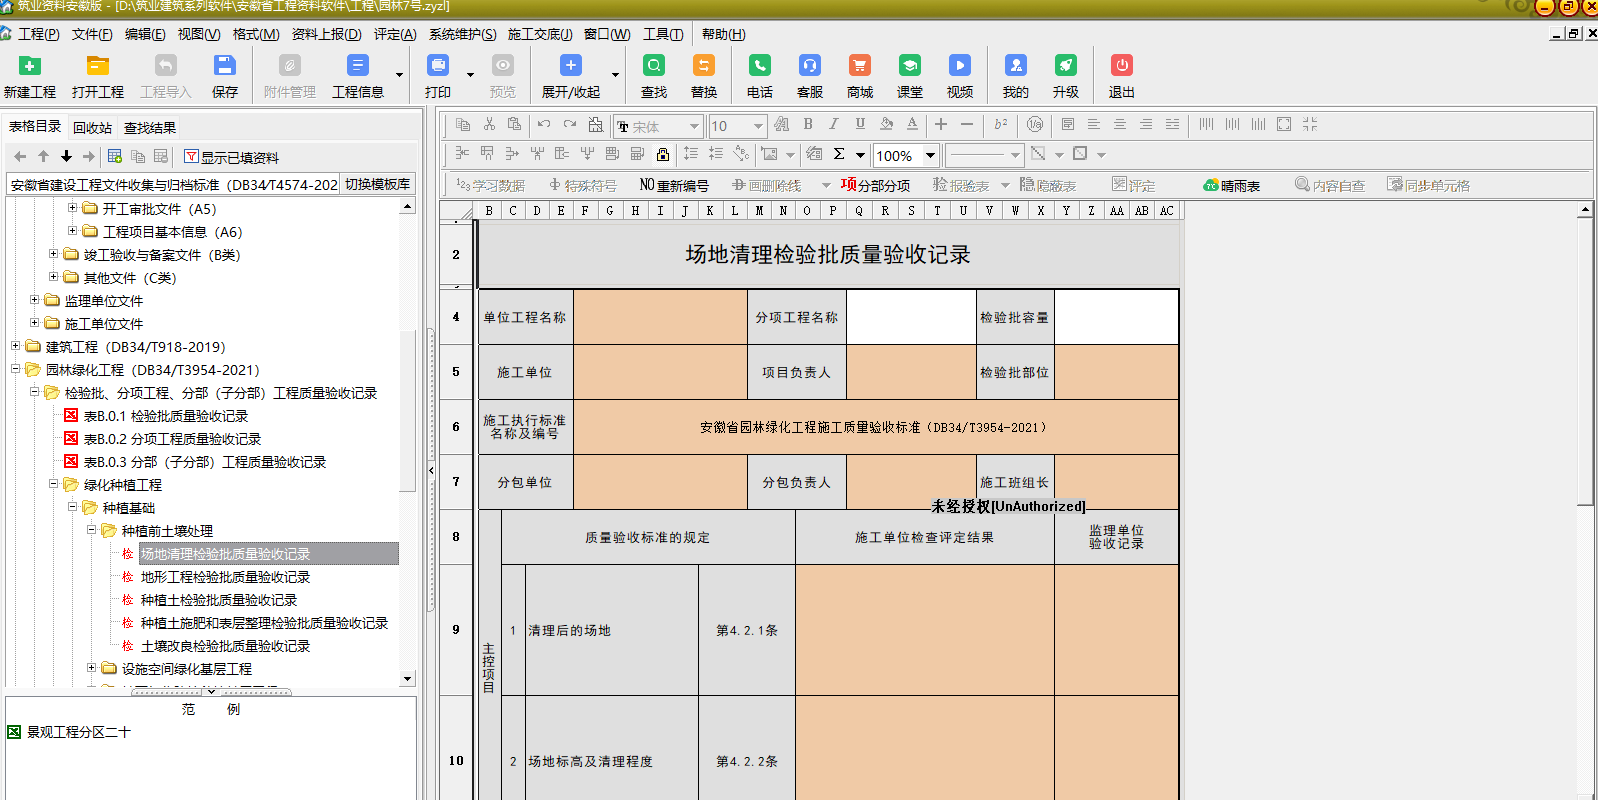The width and height of the screenshot is (1598, 800).
Task: Click the 查找 (Find) search icon
Action: point(654,66)
